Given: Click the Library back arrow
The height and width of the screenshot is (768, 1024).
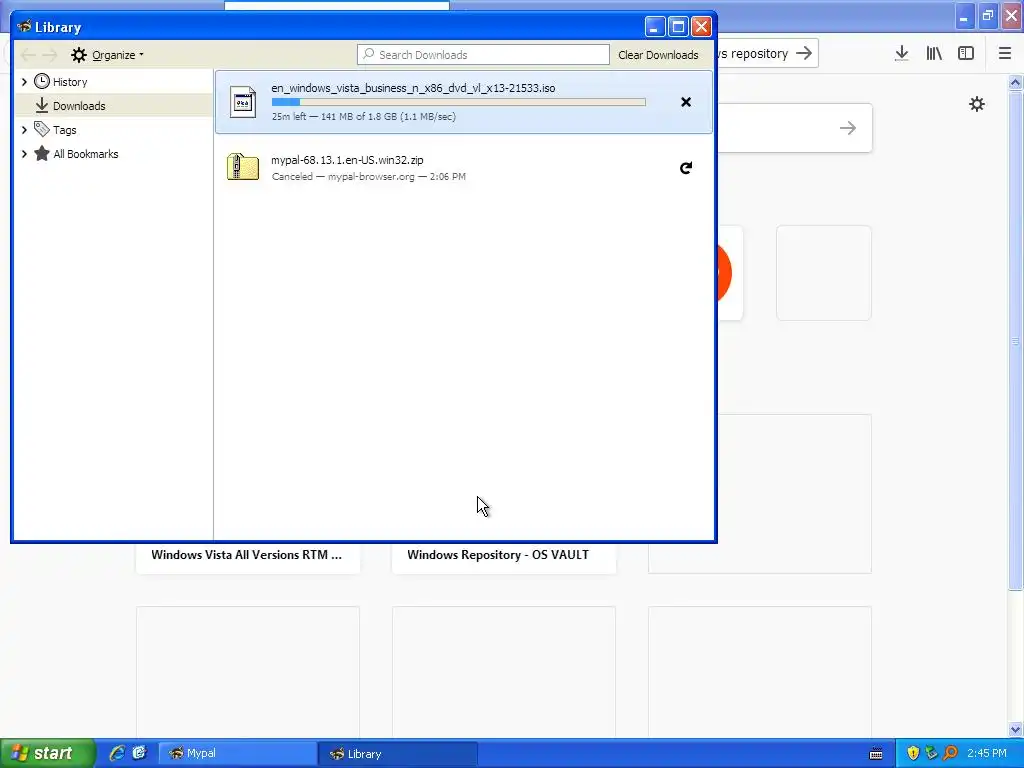Looking at the screenshot, I should (x=27, y=55).
